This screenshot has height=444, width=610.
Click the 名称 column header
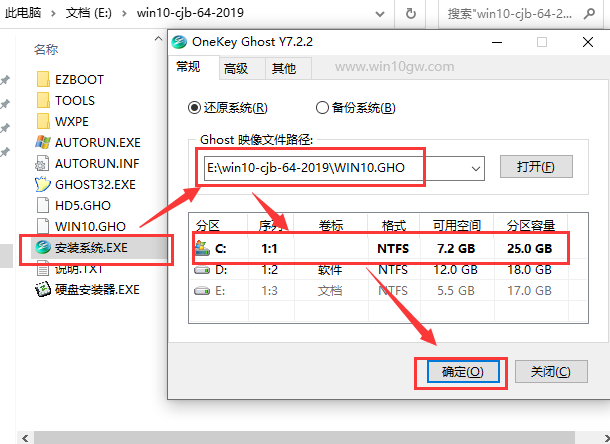click(46, 49)
